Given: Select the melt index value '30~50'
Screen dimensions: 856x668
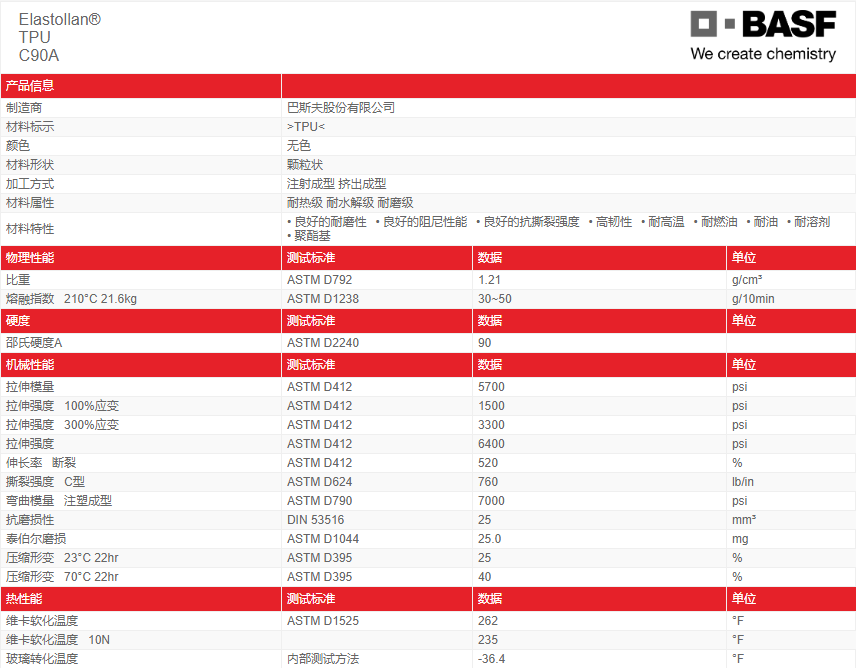Looking at the screenshot, I should point(495,299).
